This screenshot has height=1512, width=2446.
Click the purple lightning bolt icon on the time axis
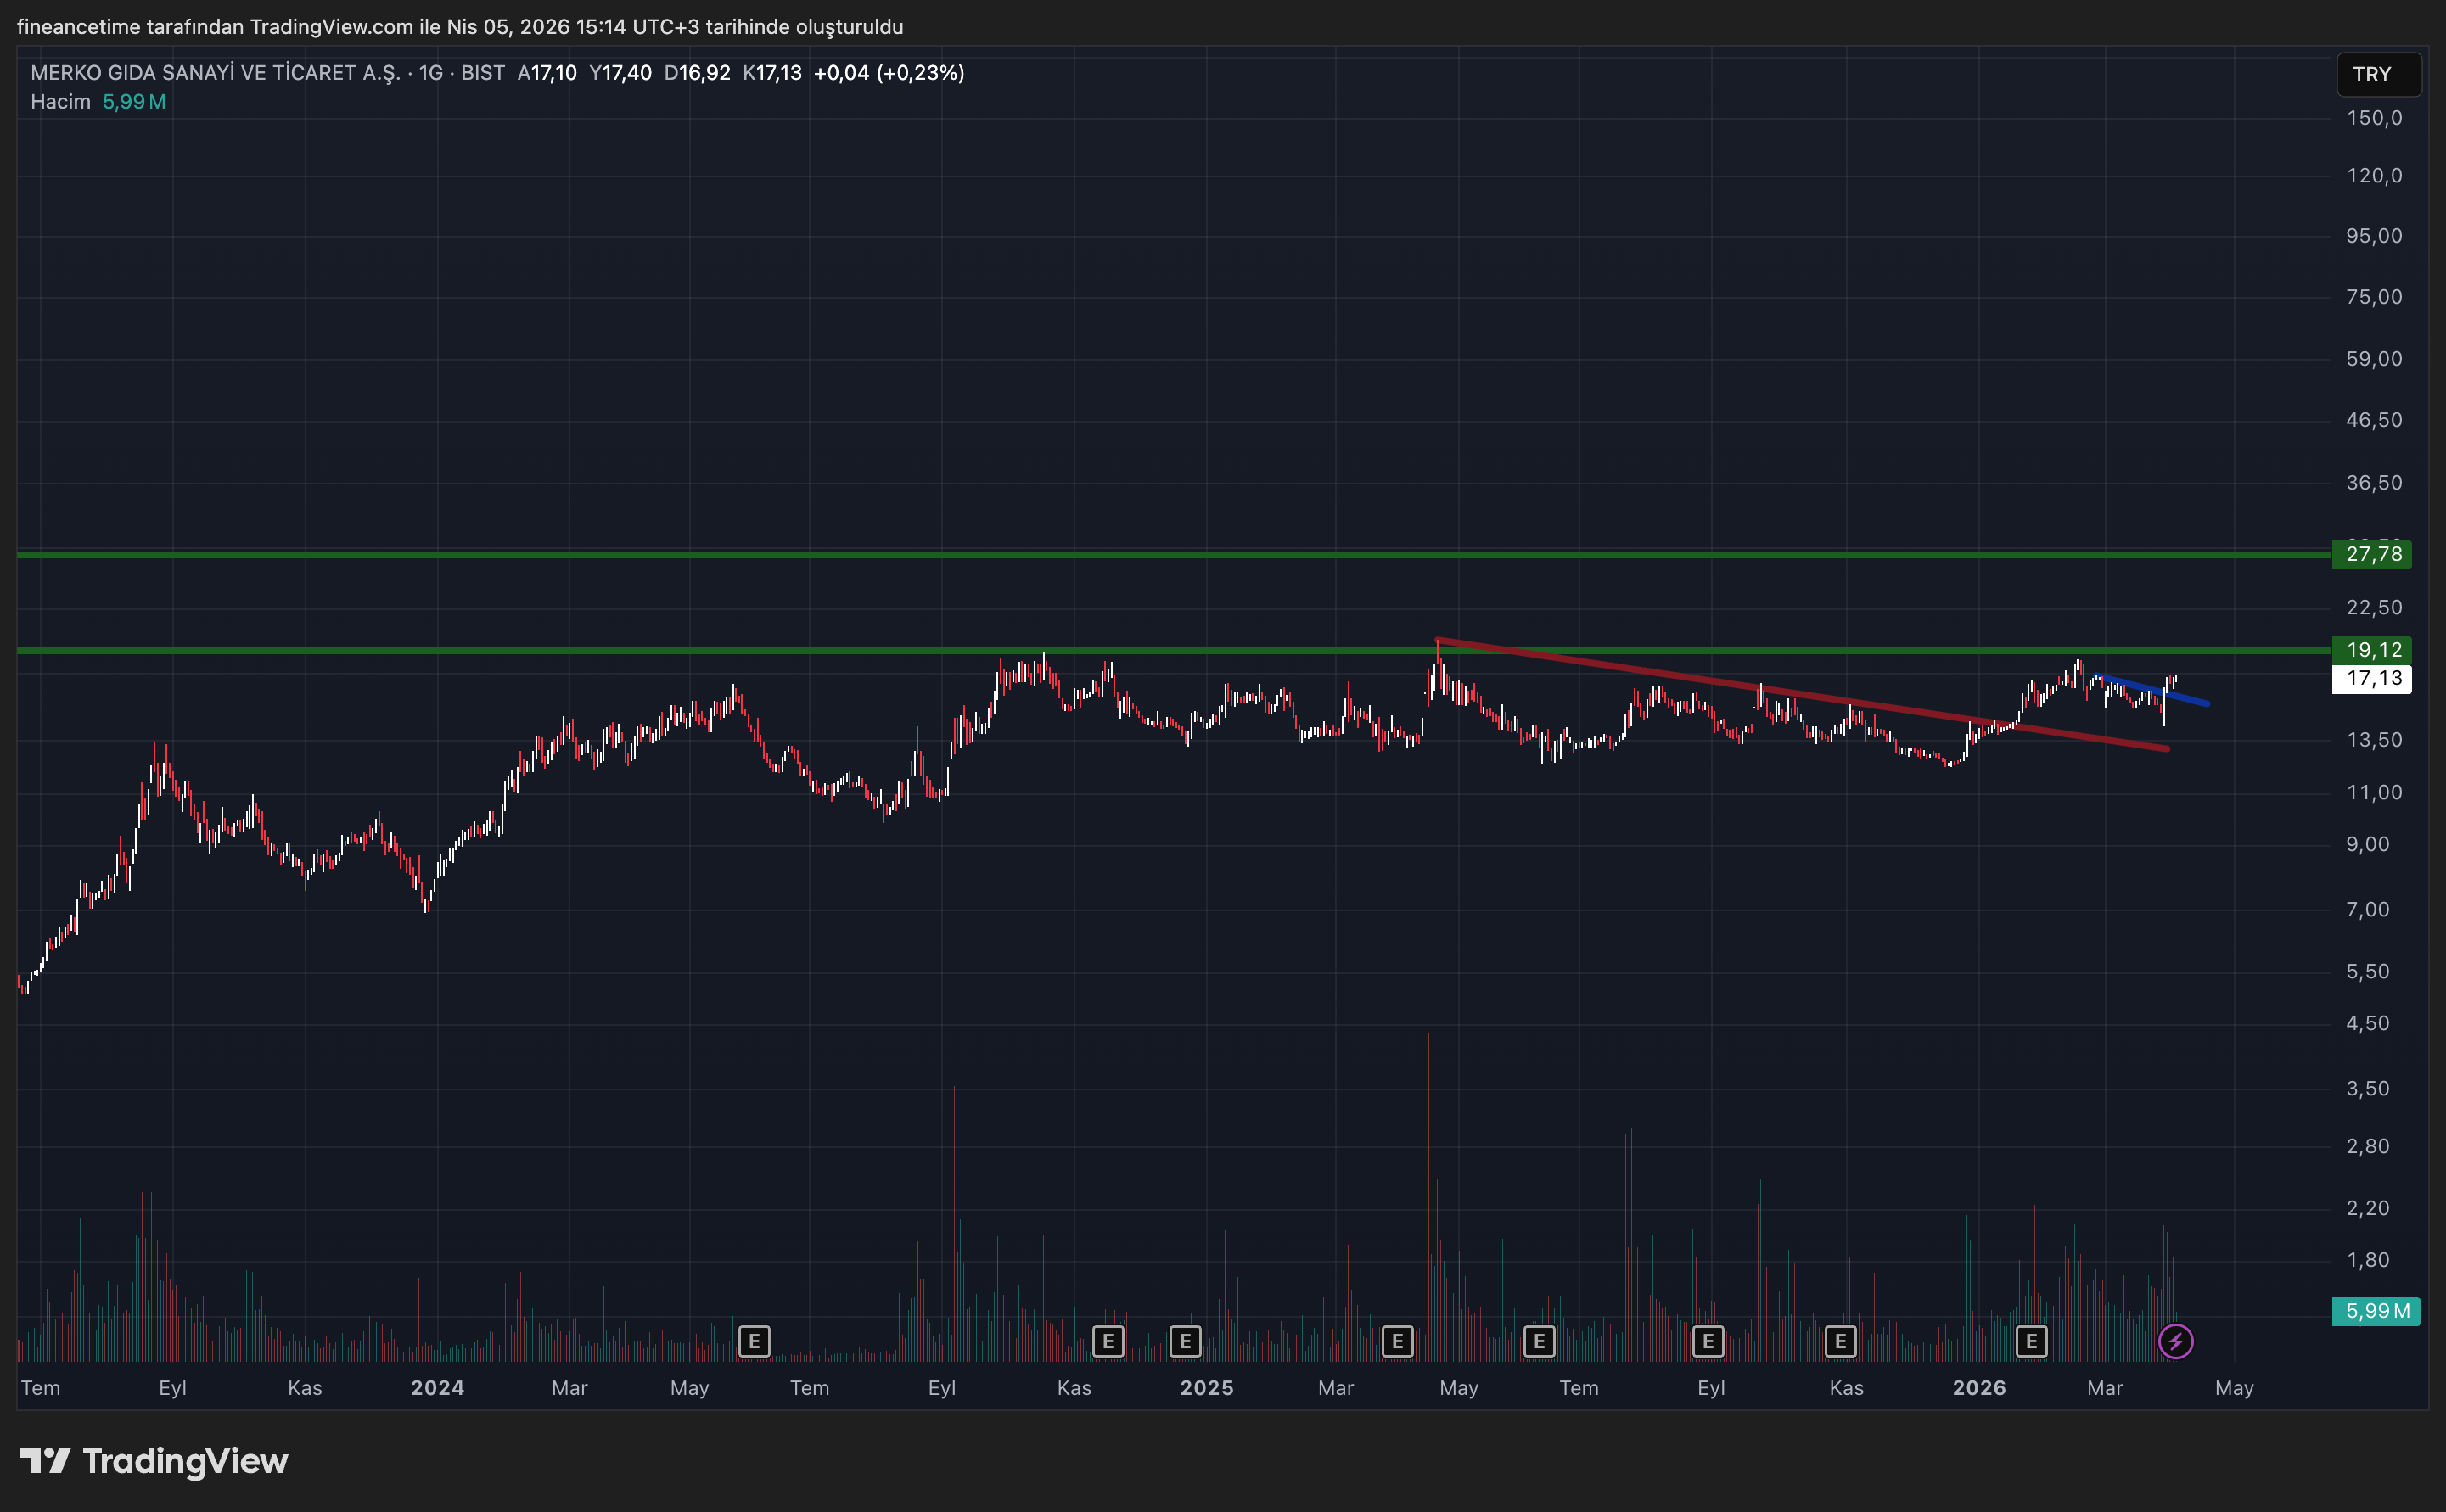click(2176, 1341)
